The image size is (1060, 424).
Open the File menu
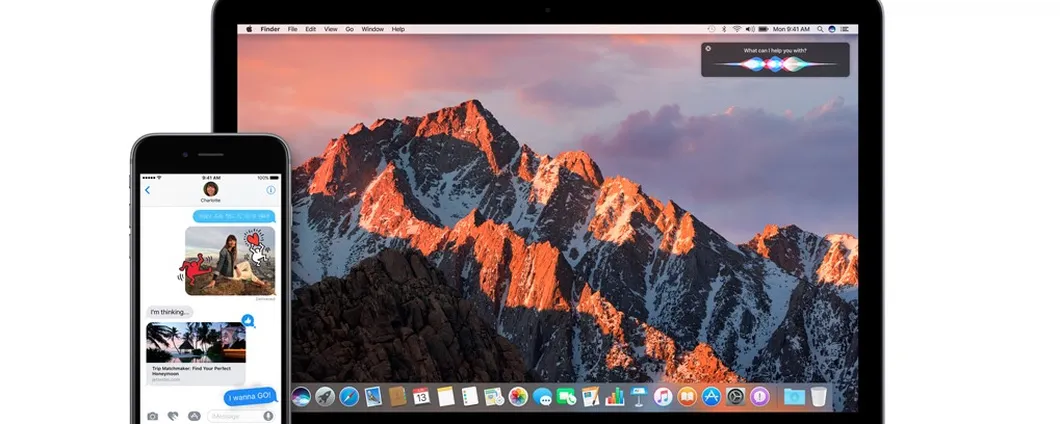point(293,29)
